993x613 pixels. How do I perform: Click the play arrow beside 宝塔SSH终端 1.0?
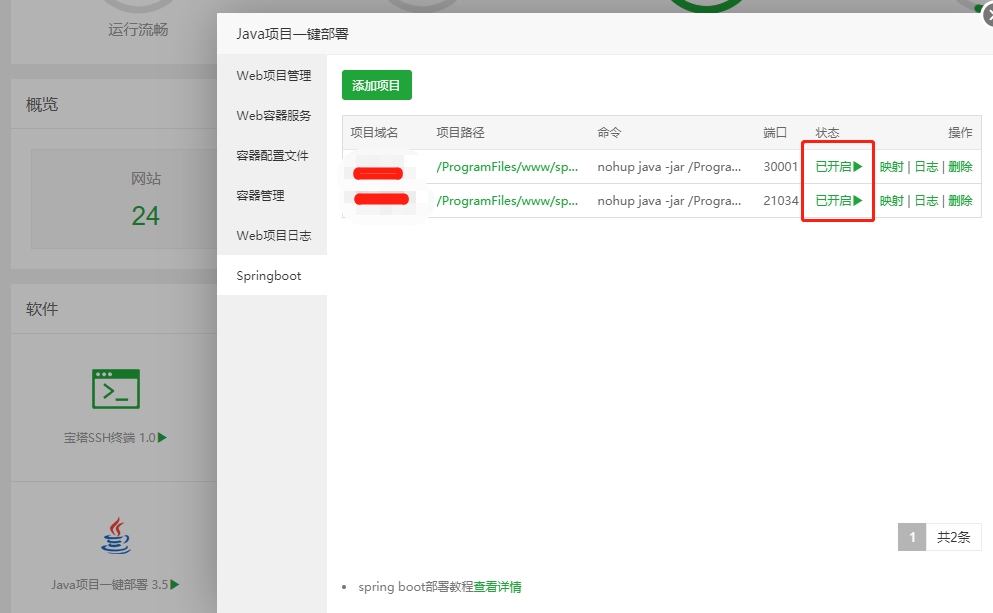coord(163,438)
